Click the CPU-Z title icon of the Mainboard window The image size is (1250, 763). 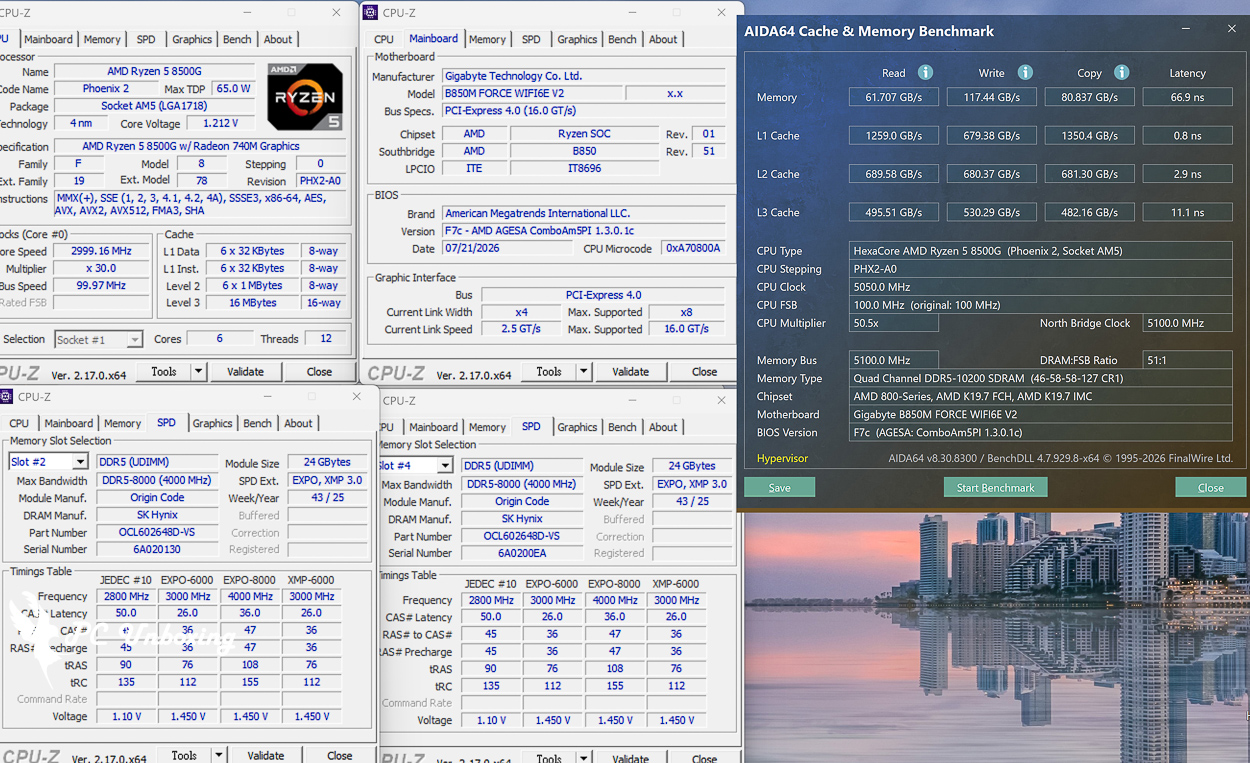pos(370,12)
